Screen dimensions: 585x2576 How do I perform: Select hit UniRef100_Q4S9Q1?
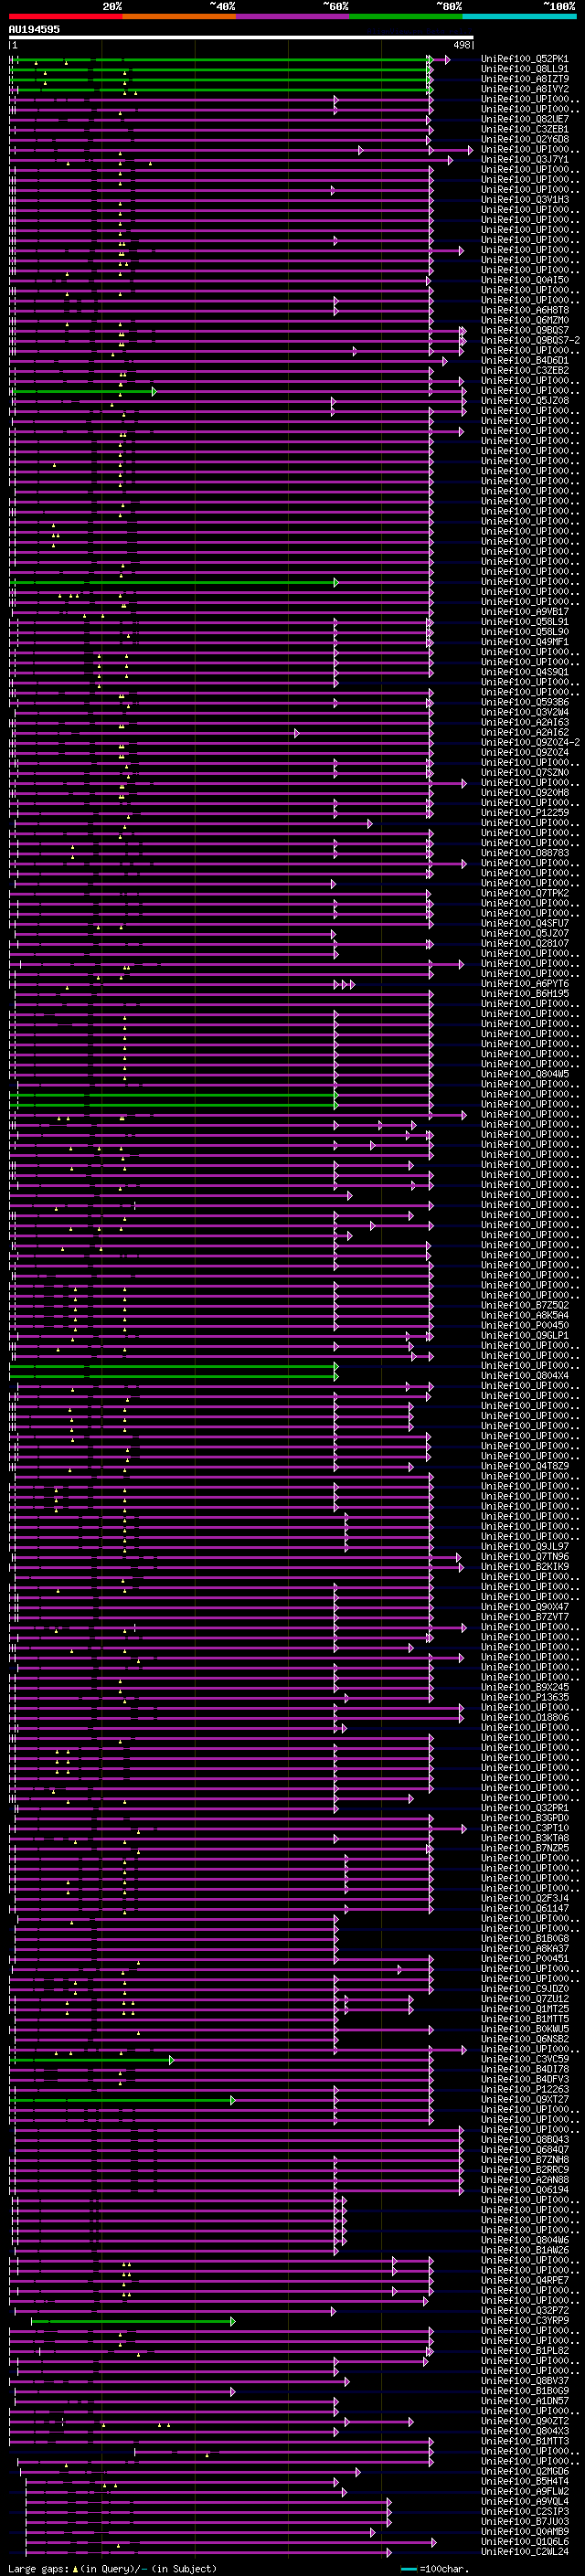coord(525,672)
